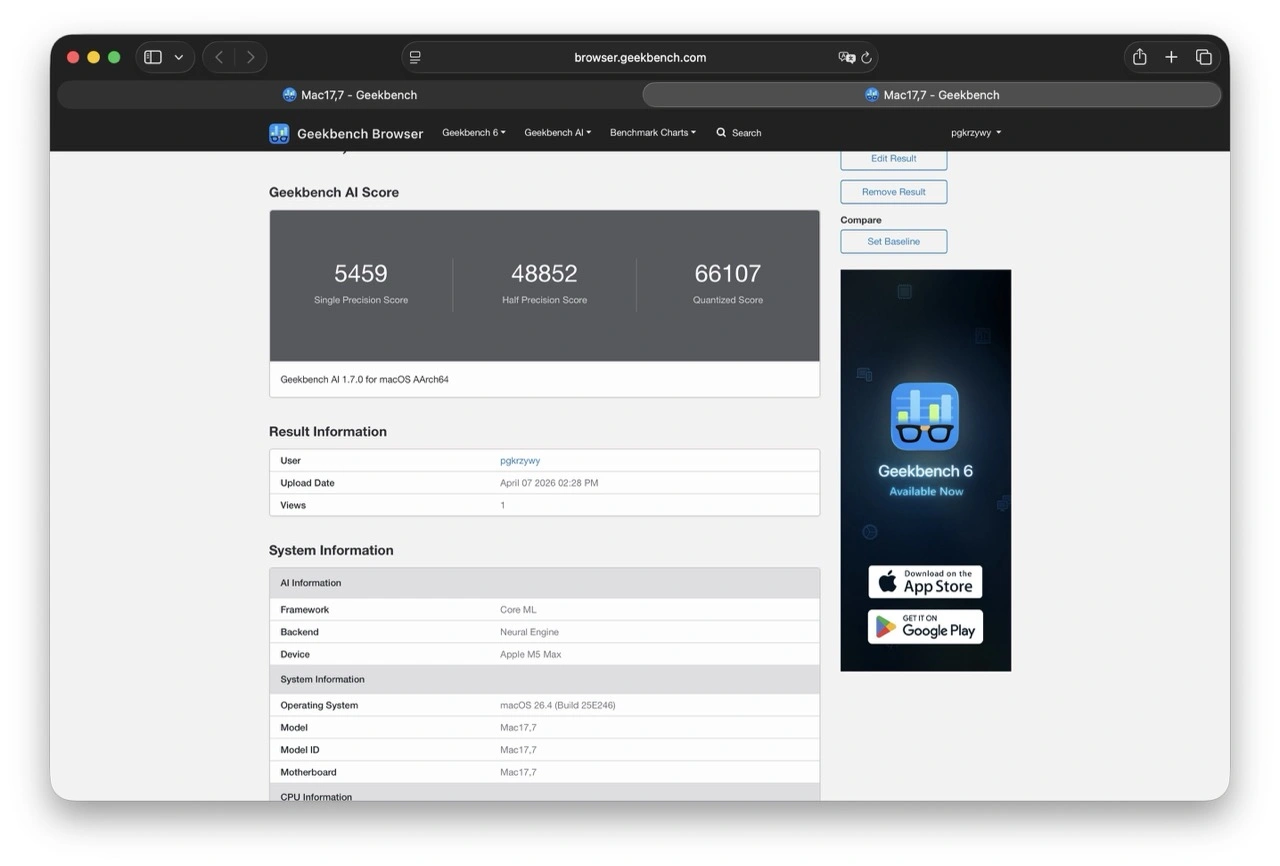
Task: Click the translate icon in the address bar
Action: pyautogui.click(x=846, y=58)
